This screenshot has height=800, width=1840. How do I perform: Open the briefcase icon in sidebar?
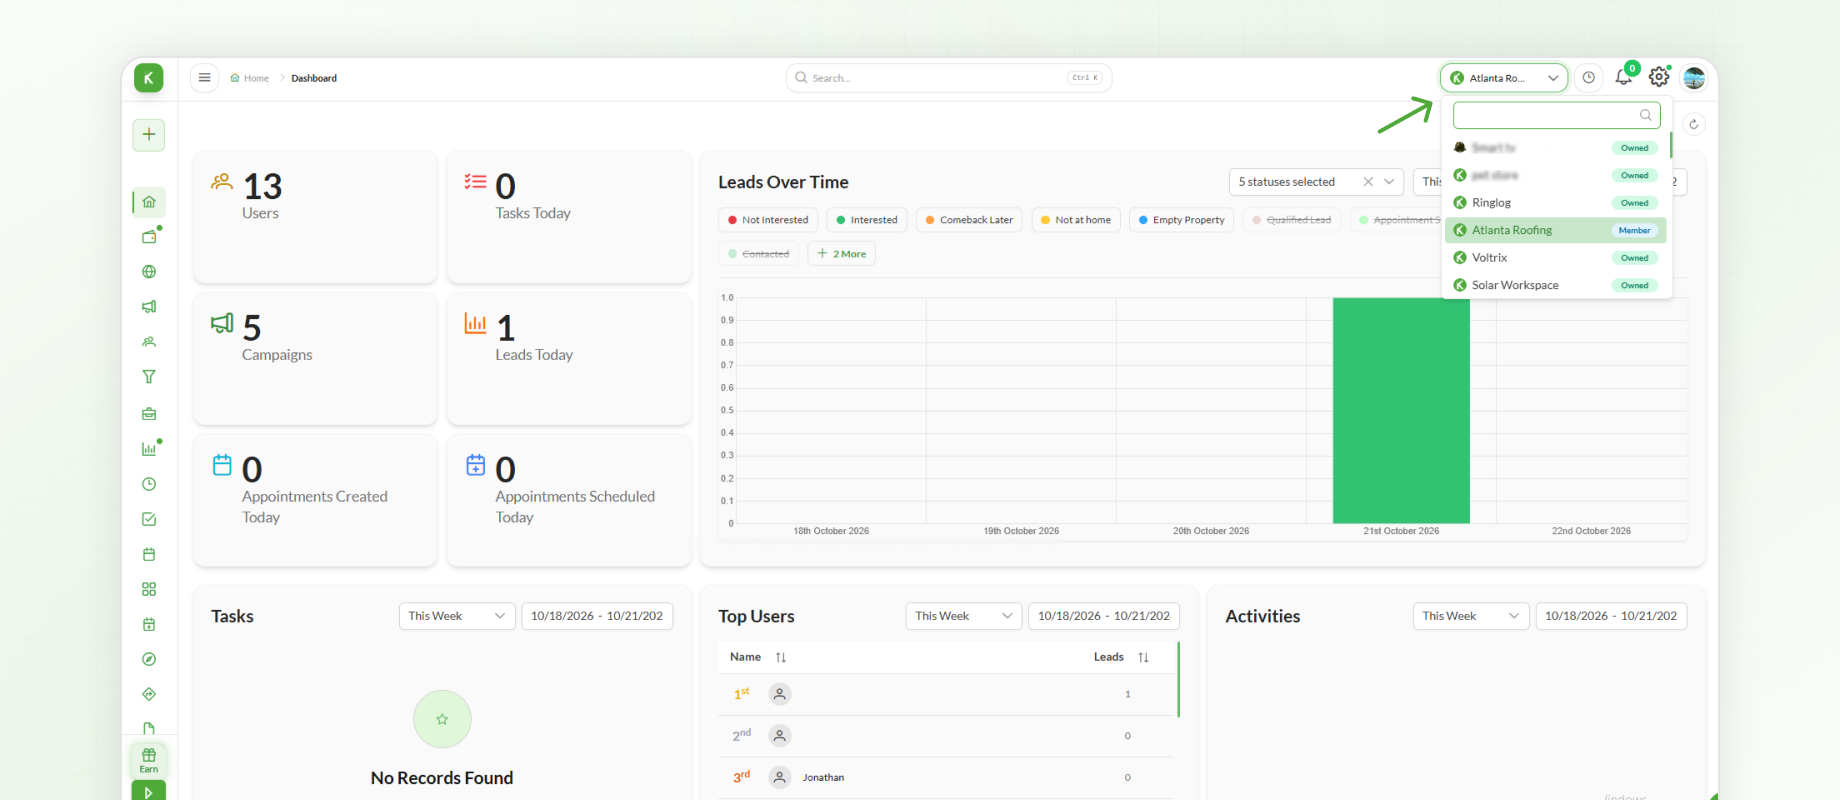[149, 413]
